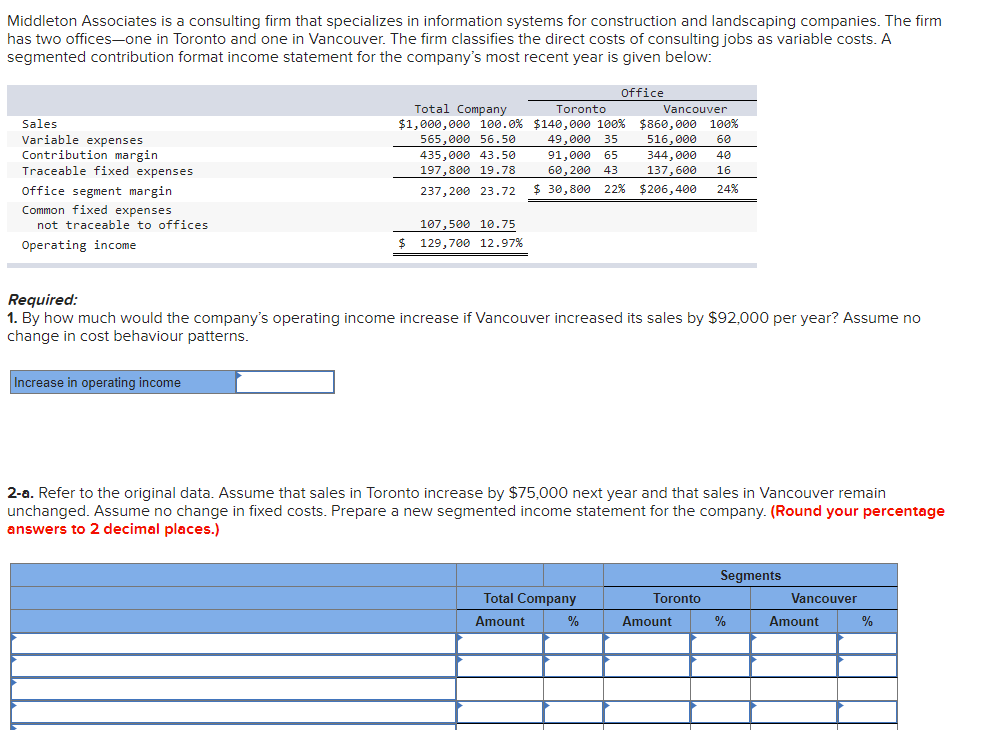Click the 565,000 variable expenses value
The height and width of the screenshot is (730, 1007).
click(444, 139)
